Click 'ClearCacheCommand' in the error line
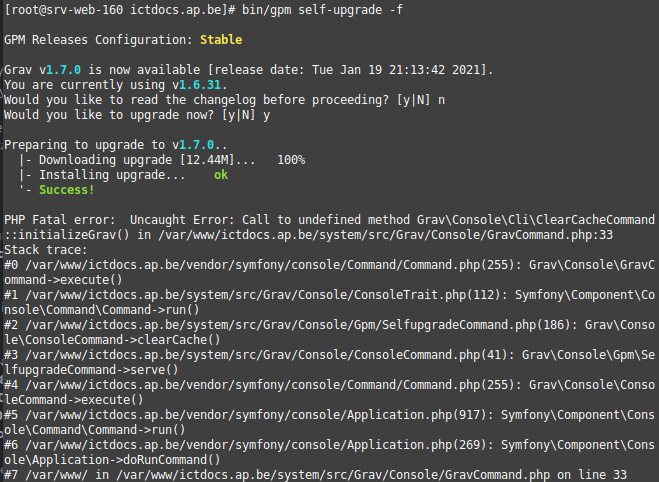 [596, 220]
